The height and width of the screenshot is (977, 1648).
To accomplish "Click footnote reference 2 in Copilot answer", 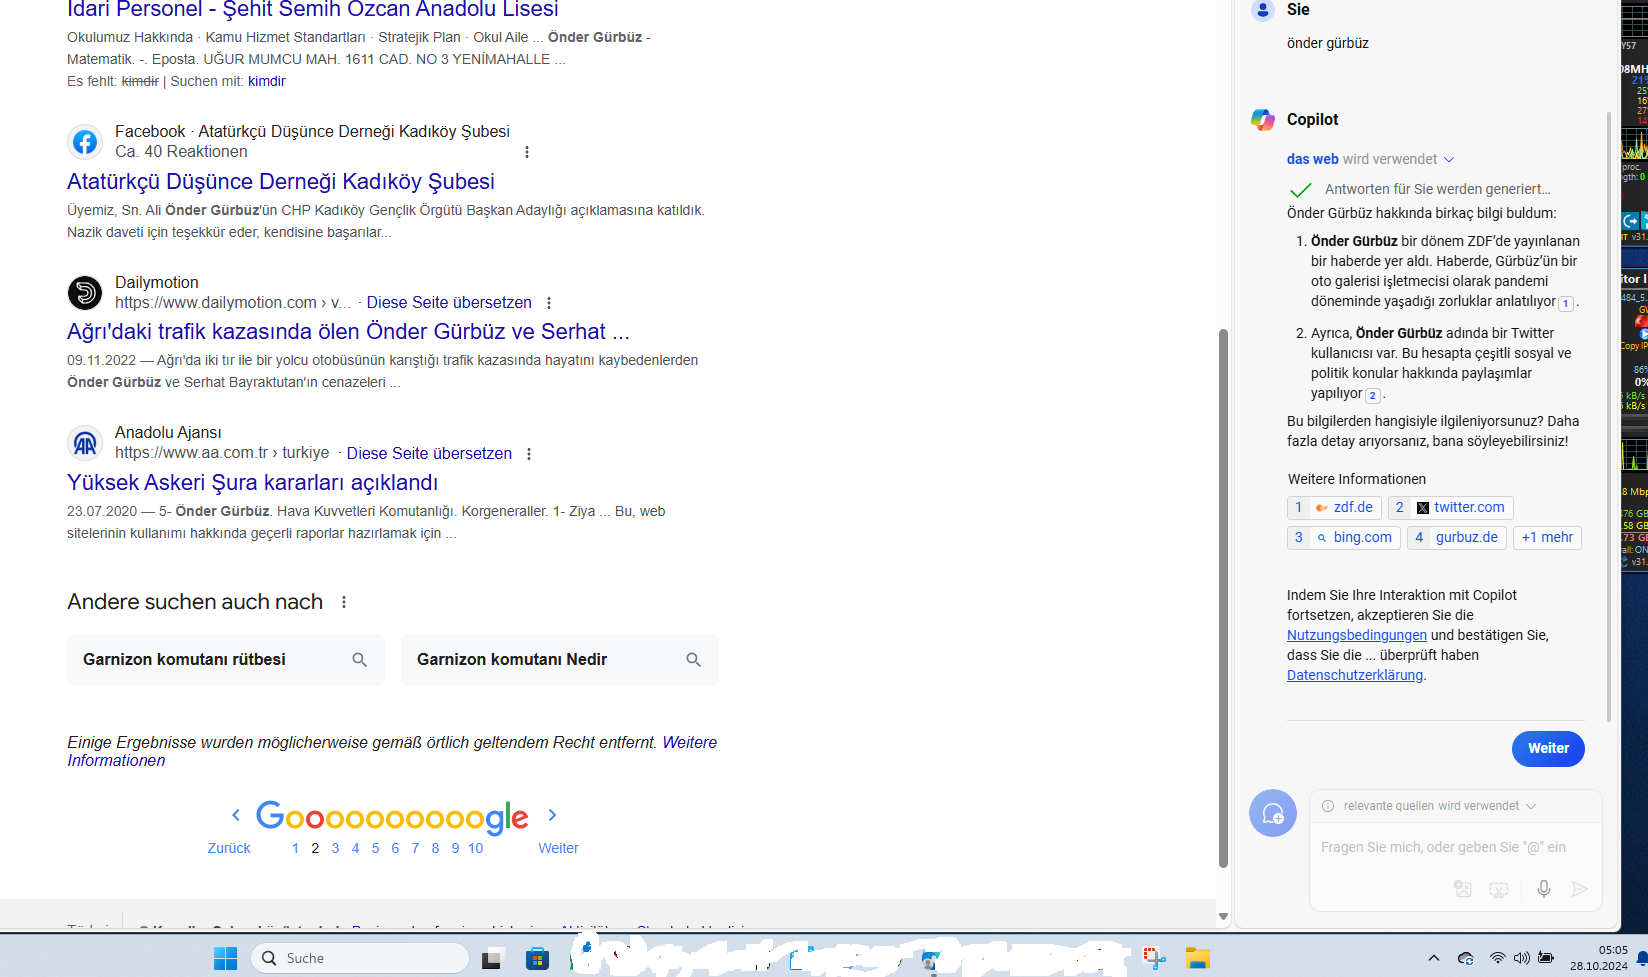I will 1373,396.
